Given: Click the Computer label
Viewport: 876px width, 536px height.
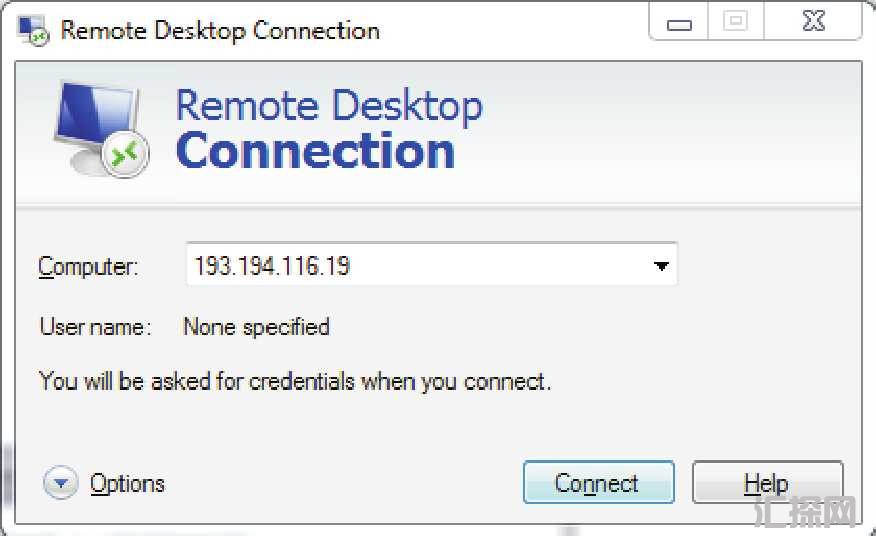Looking at the screenshot, I should [x=88, y=267].
